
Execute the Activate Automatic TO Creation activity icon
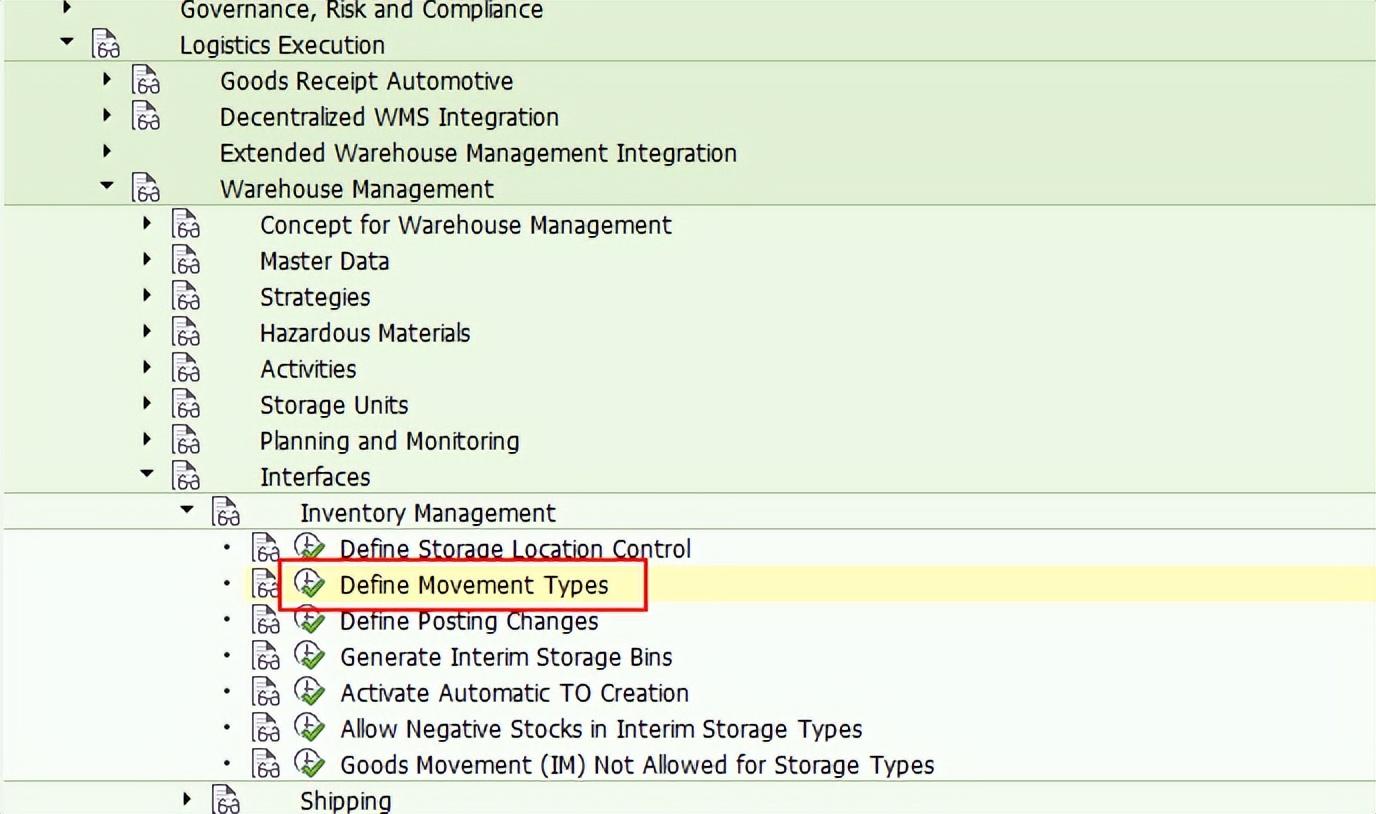coord(309,693)
